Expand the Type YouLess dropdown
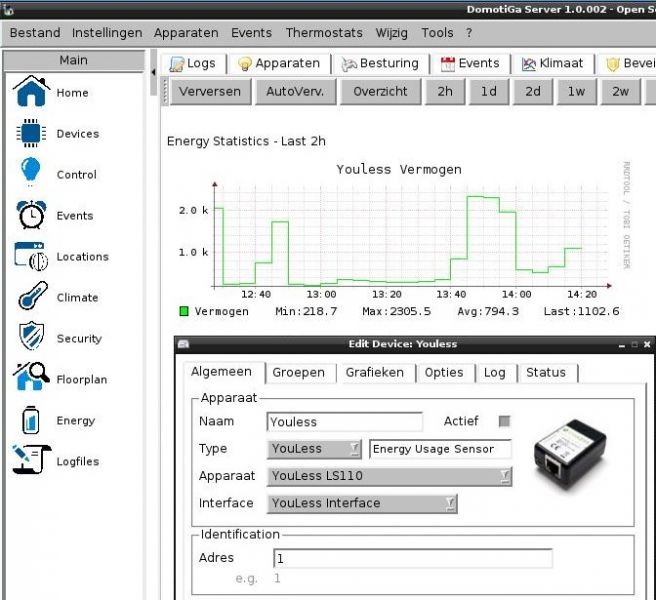The image size is (656, 600). click(x=315, y=449)
